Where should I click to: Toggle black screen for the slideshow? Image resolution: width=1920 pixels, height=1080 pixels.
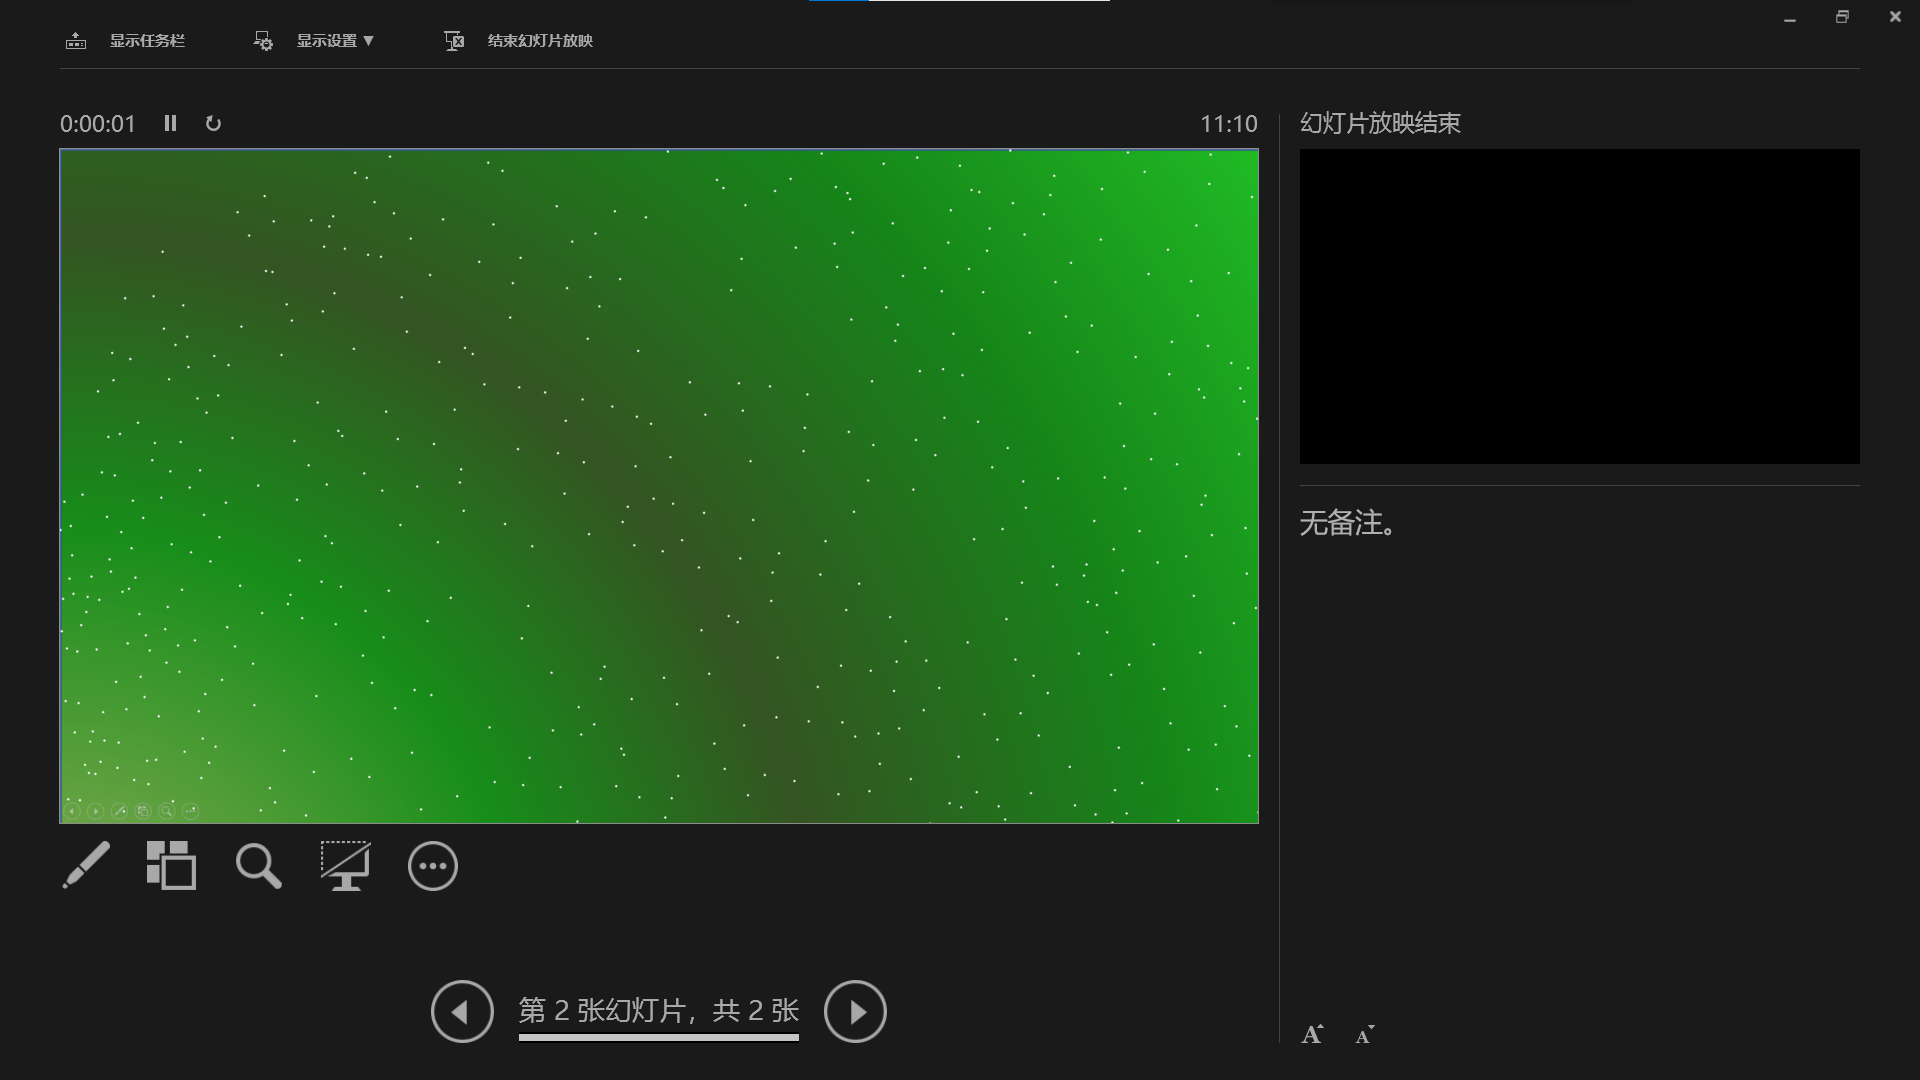(345, 866)
